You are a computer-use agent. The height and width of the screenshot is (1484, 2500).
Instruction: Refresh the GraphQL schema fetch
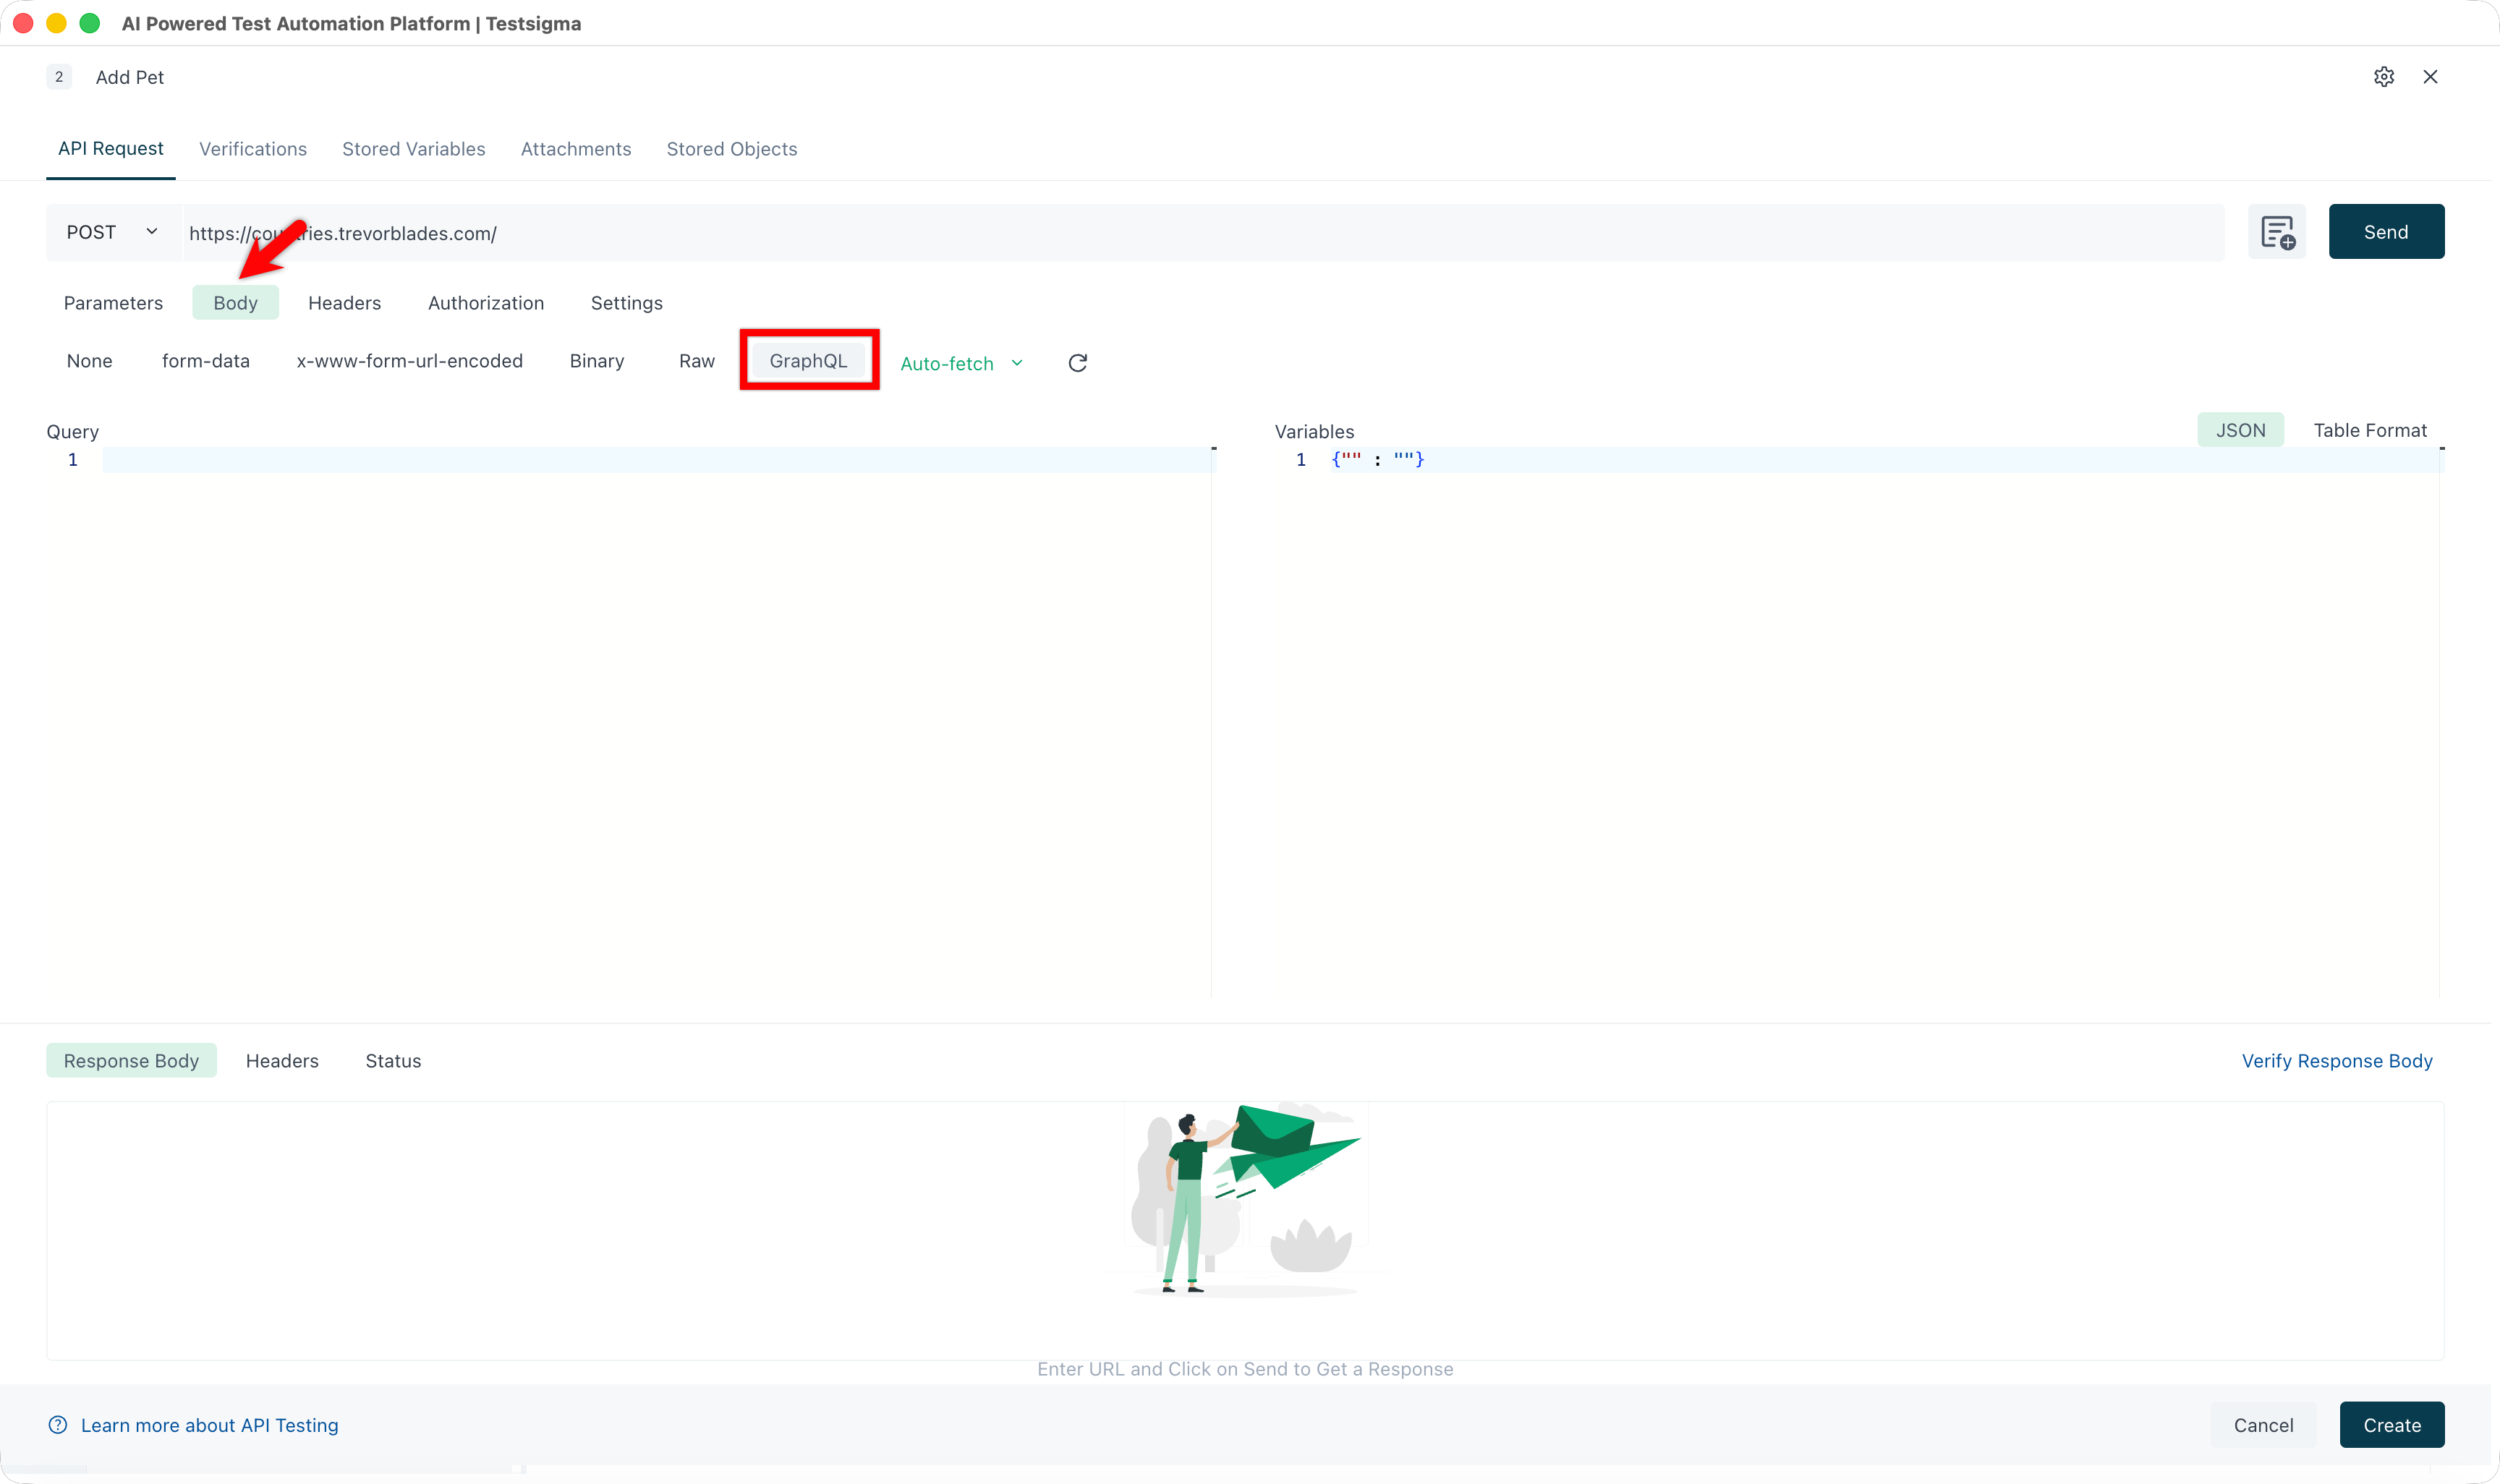click(1077, 363)
